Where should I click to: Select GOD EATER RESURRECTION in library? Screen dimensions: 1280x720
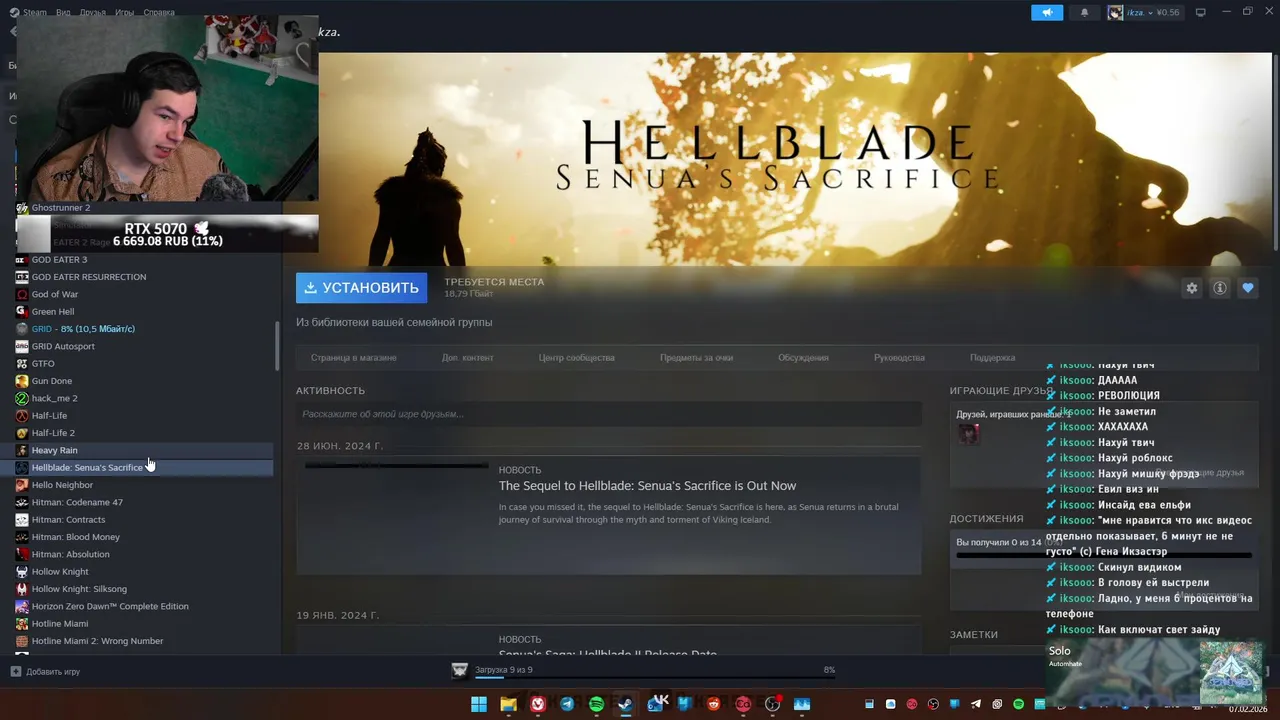tap(88, 277)
